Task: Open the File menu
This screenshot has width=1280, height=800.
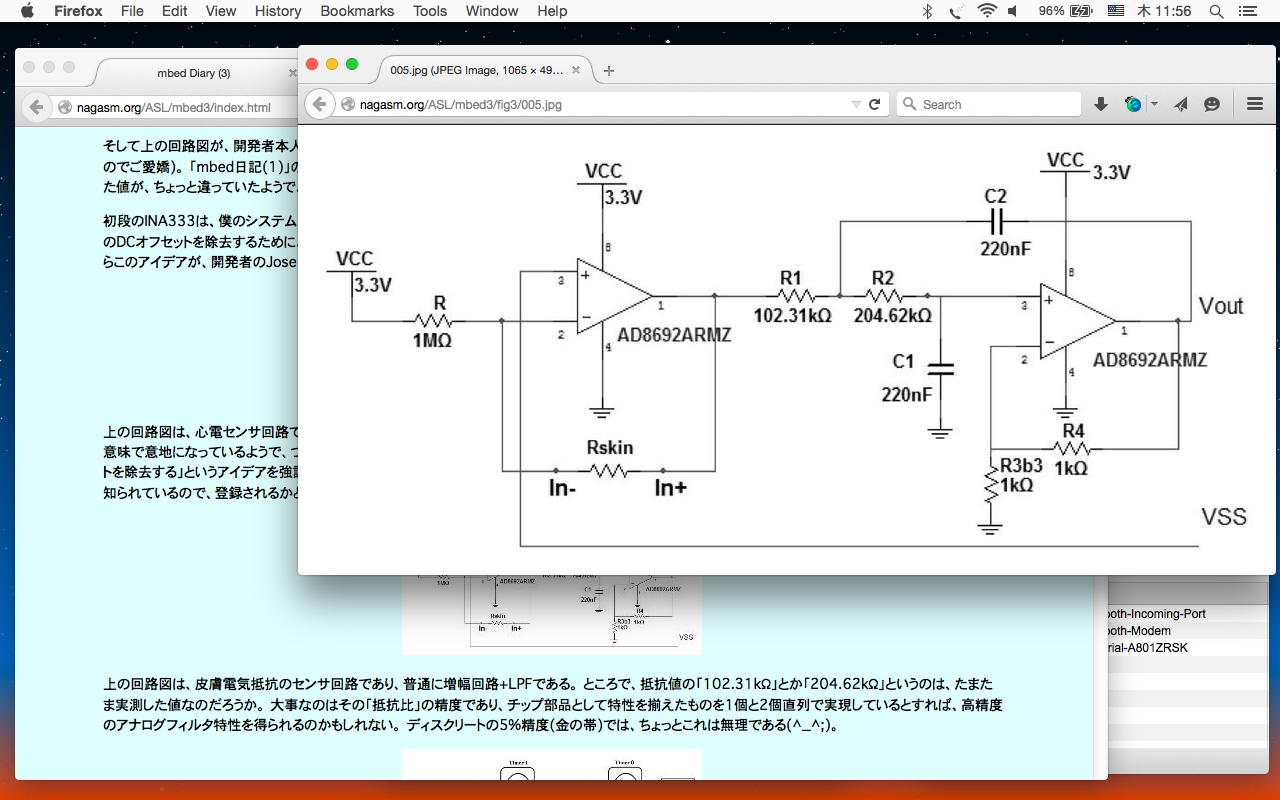Action: click(131, 11)
